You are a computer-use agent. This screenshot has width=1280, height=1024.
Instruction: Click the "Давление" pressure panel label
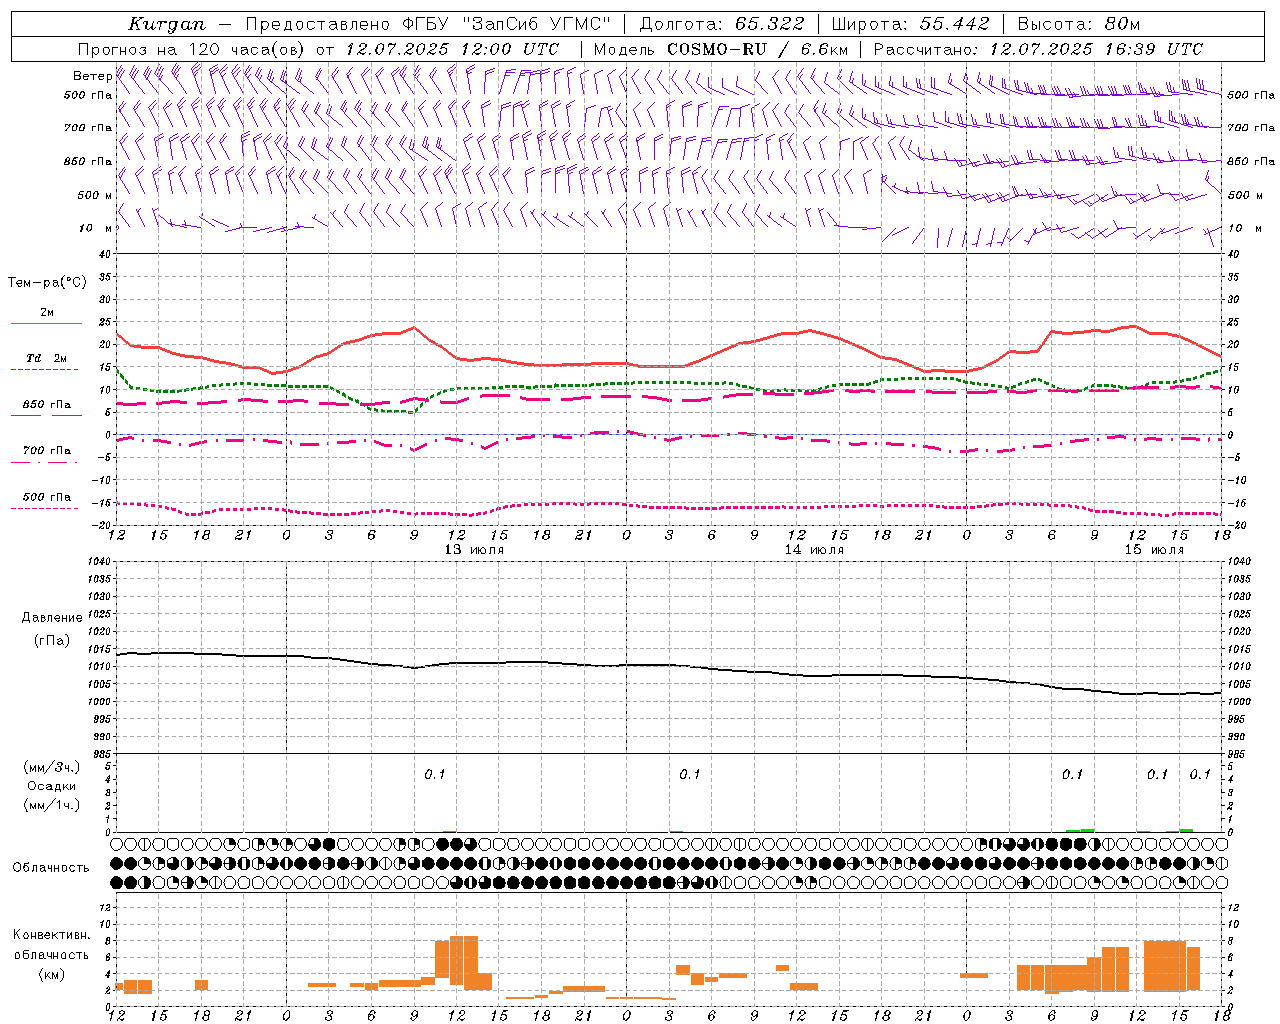51,618
